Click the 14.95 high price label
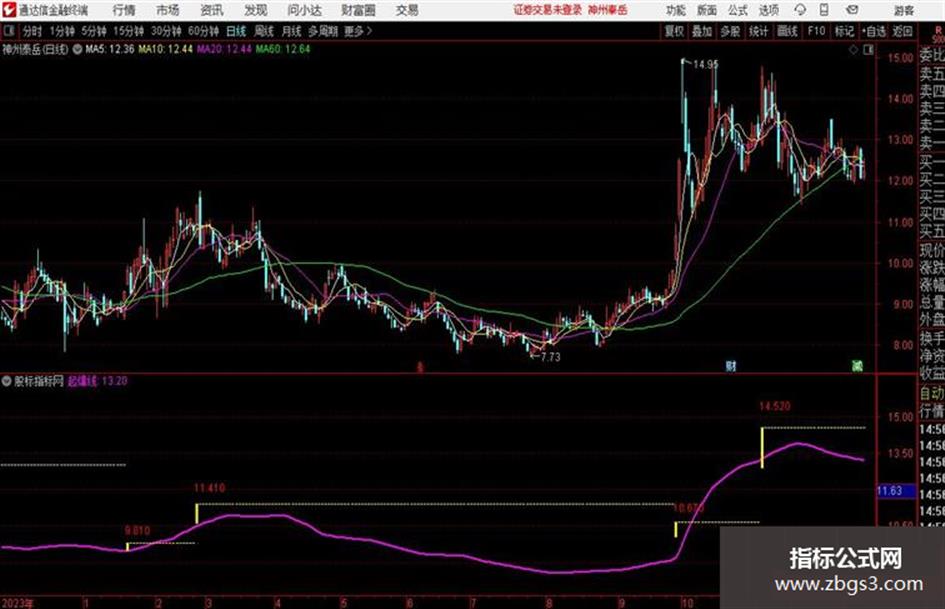Screen dimensions: 945x609 tap(705, 65)
